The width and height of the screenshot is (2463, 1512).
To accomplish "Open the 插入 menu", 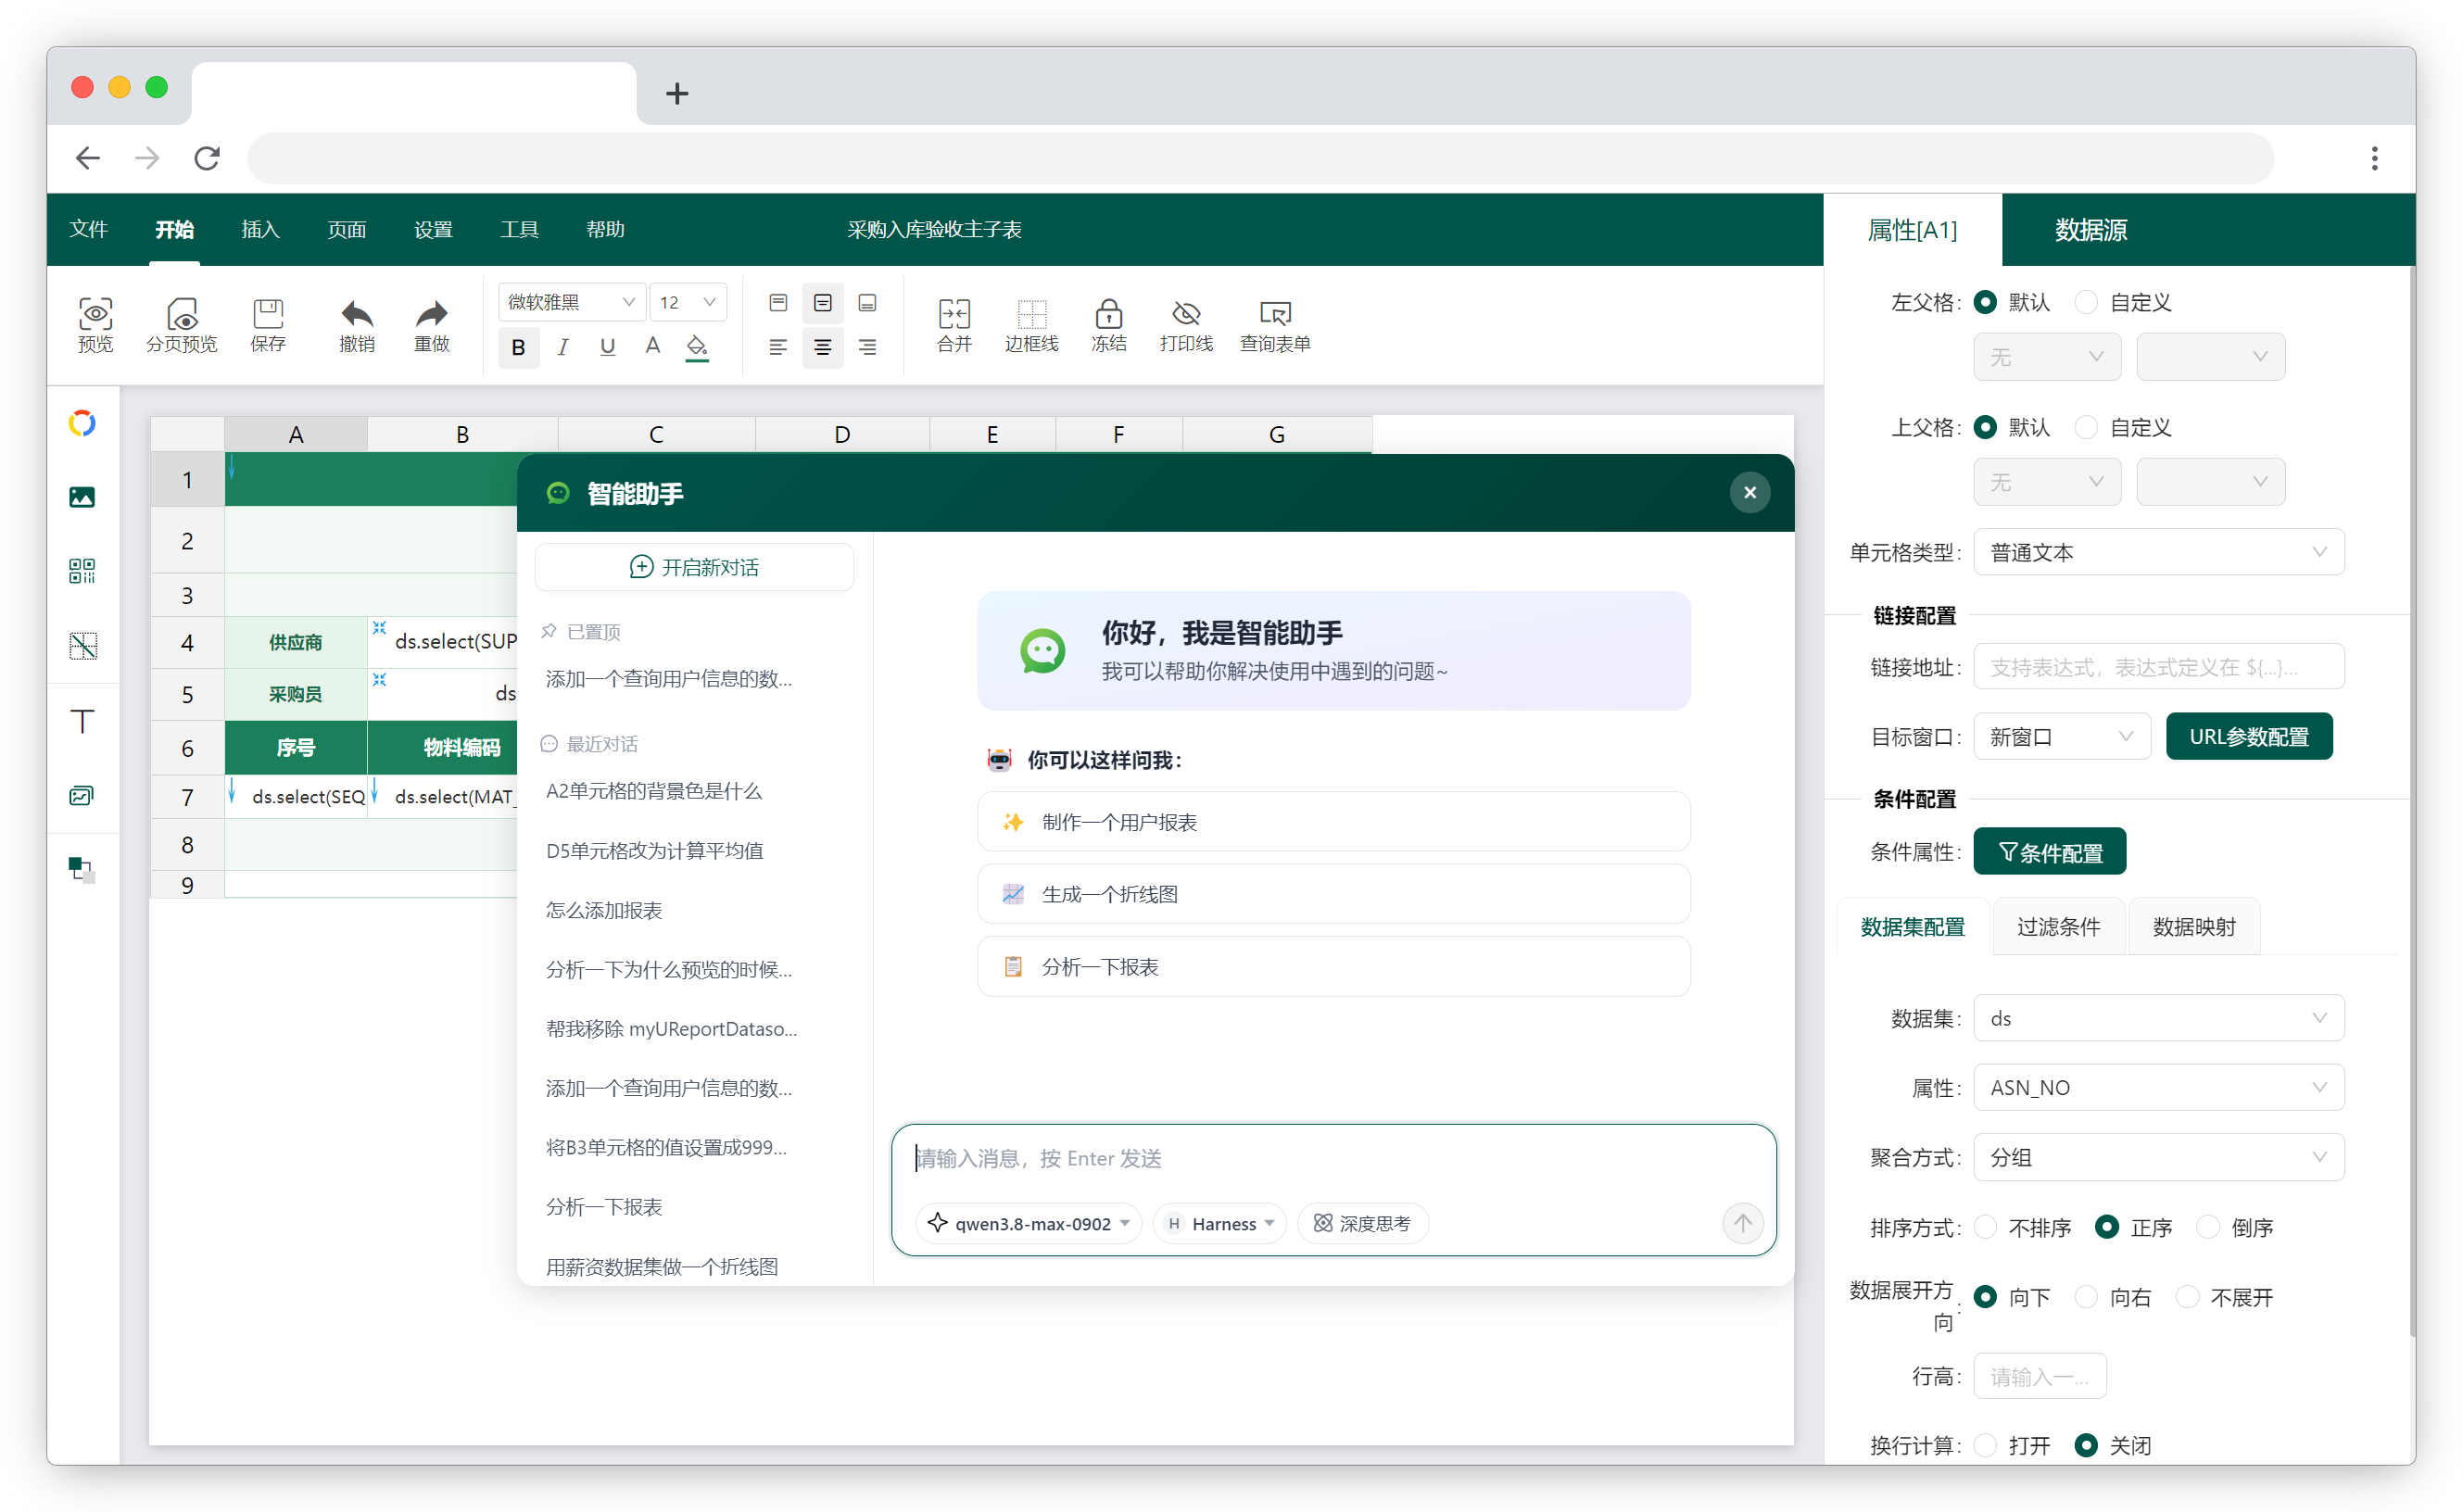I will (x=260, y=229).
